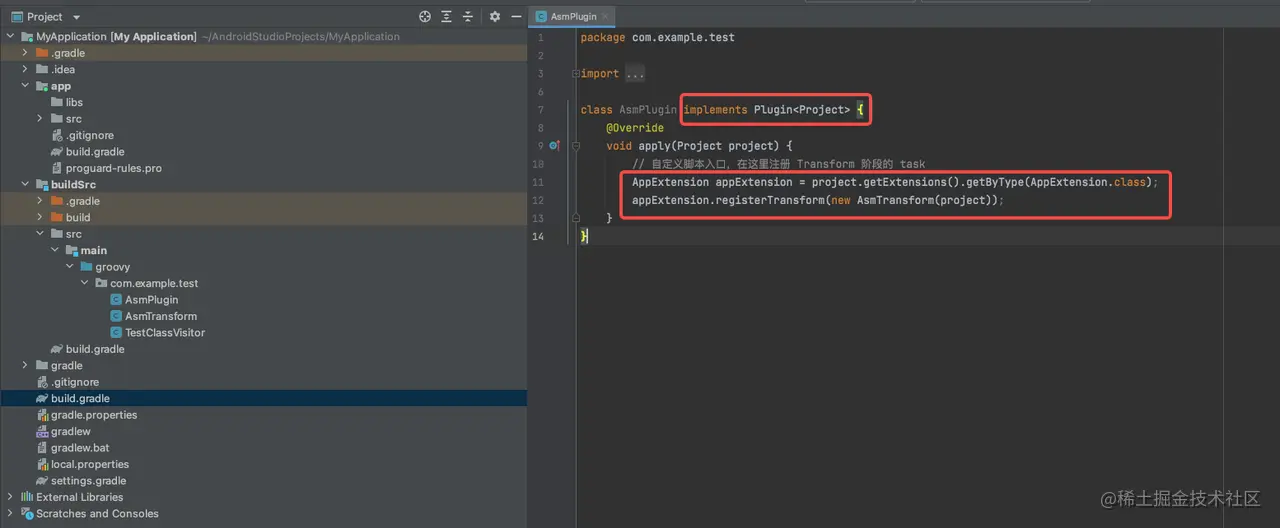Click the settings.gradle elephant icon
Screen dimensions: 1280x528
coord(42,480)
